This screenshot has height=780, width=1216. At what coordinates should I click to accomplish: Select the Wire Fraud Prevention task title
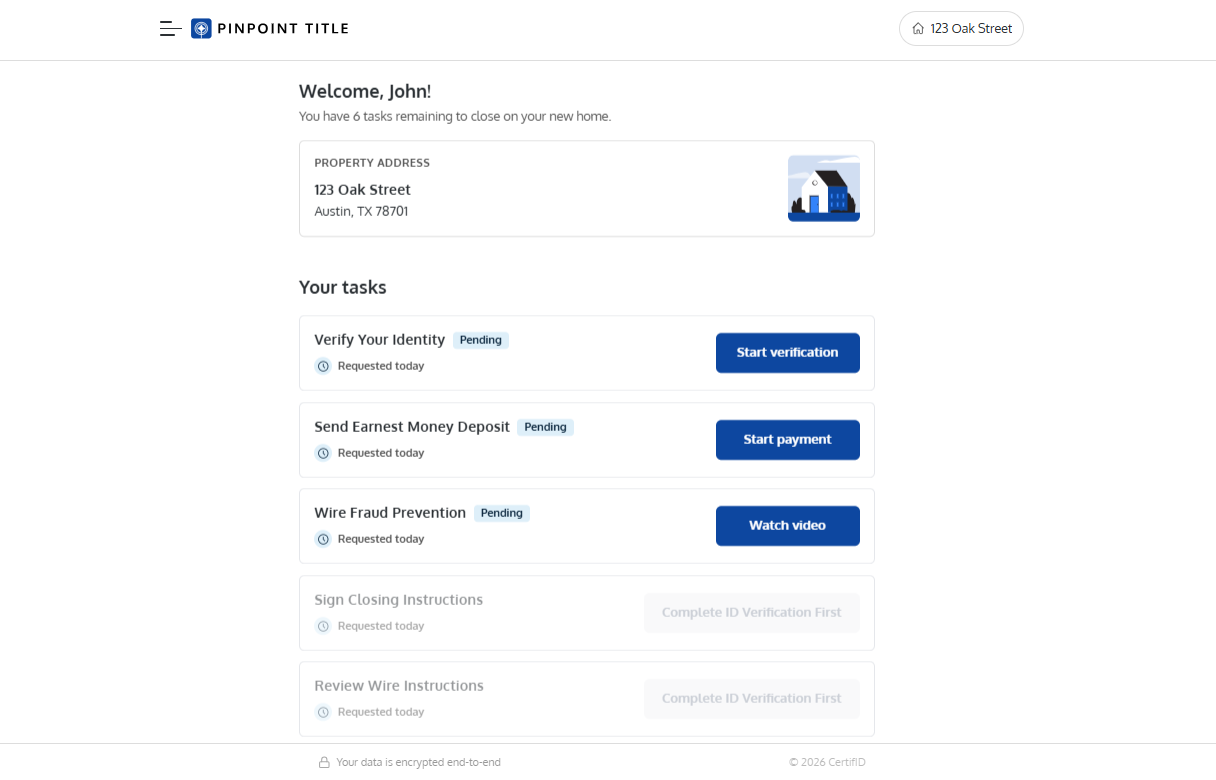click(390, 513)
